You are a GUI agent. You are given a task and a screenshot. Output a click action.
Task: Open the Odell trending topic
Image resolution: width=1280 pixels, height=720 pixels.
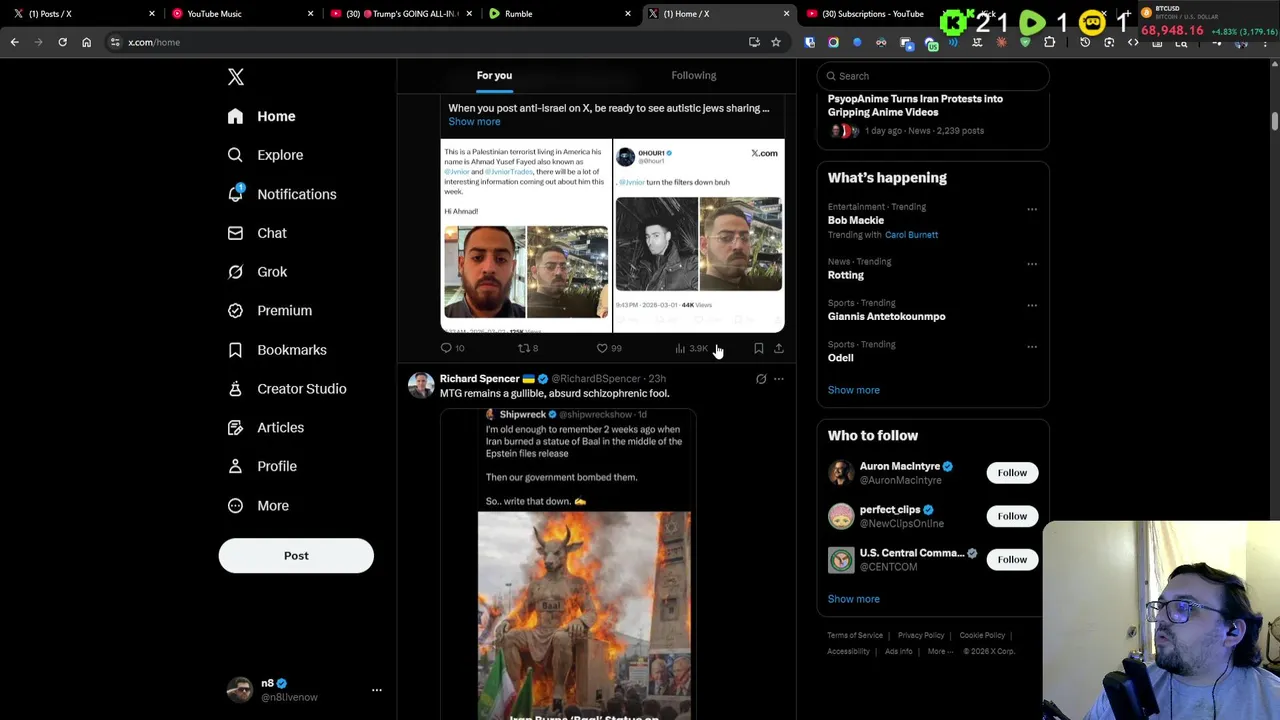(x=840, y=358)
